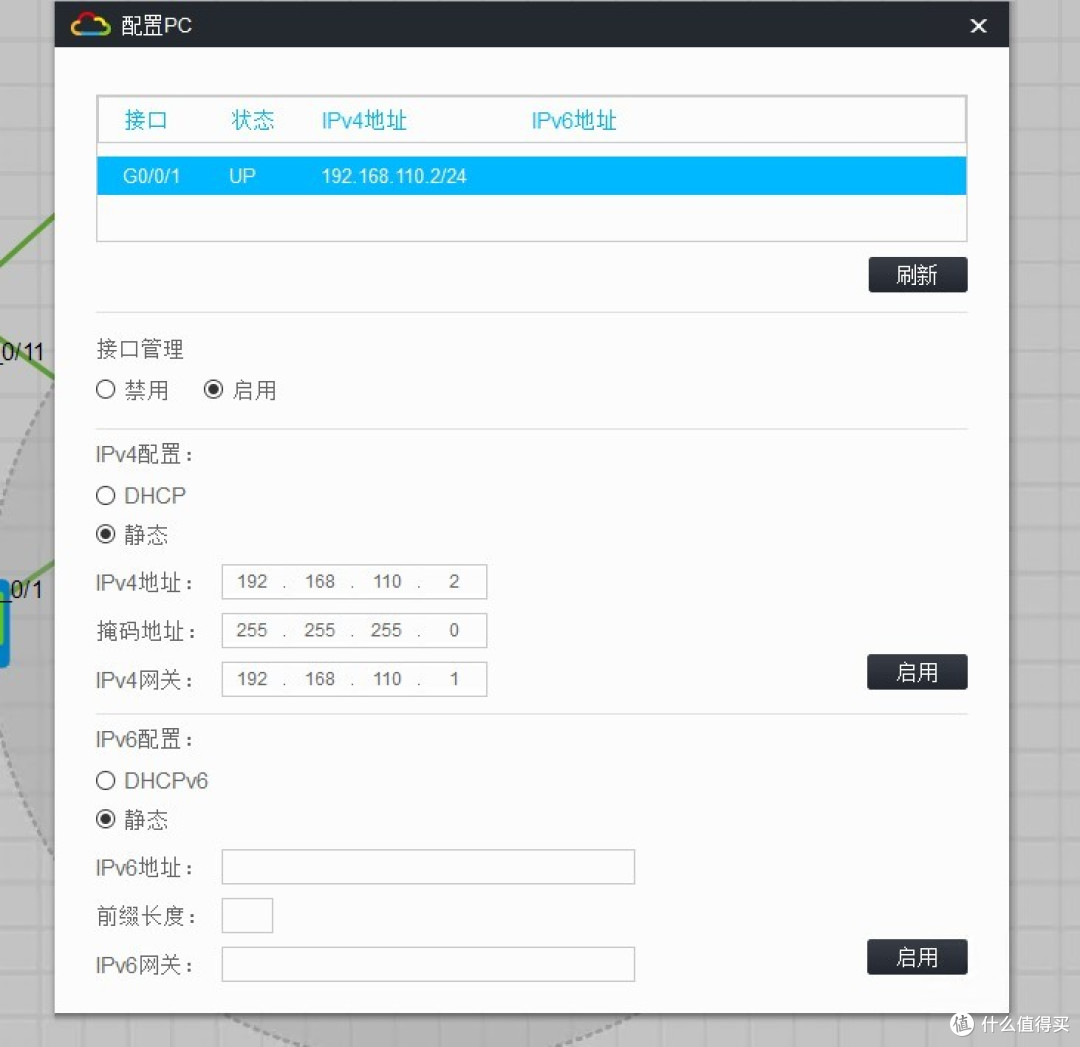Click the 掩码地址 input field
Image resolution: width=1080 pixels, height=1047 pixels.
[354, 630]
